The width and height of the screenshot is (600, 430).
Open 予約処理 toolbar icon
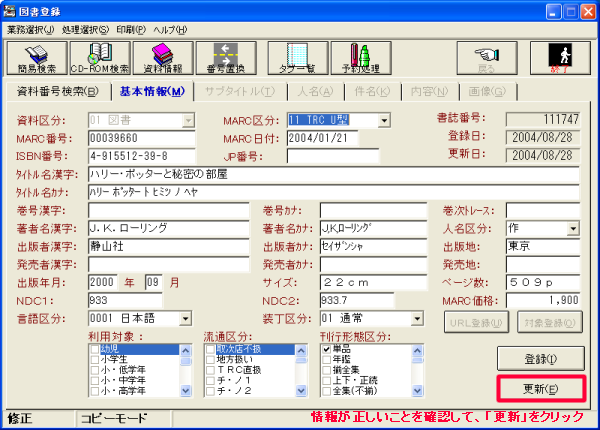point(361,58)
